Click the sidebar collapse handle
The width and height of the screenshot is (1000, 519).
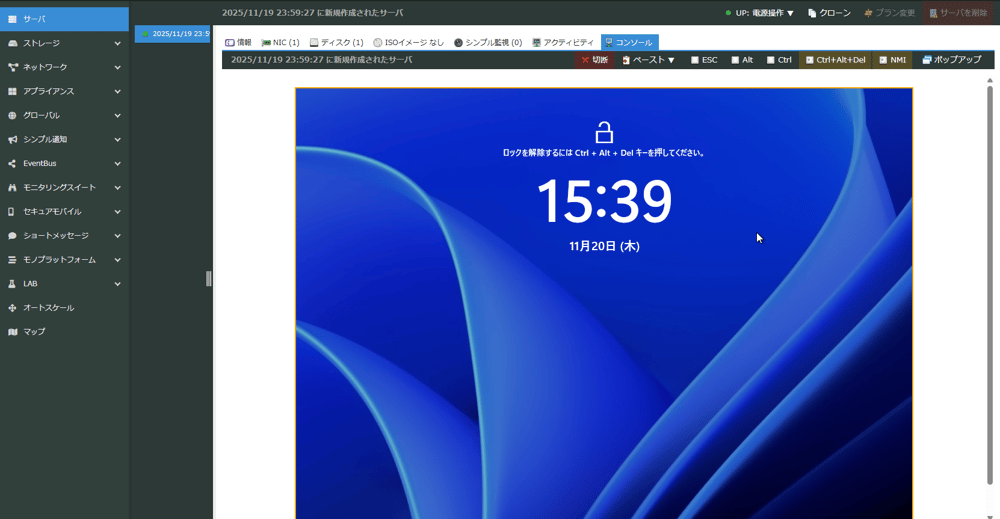pos(209,279)
